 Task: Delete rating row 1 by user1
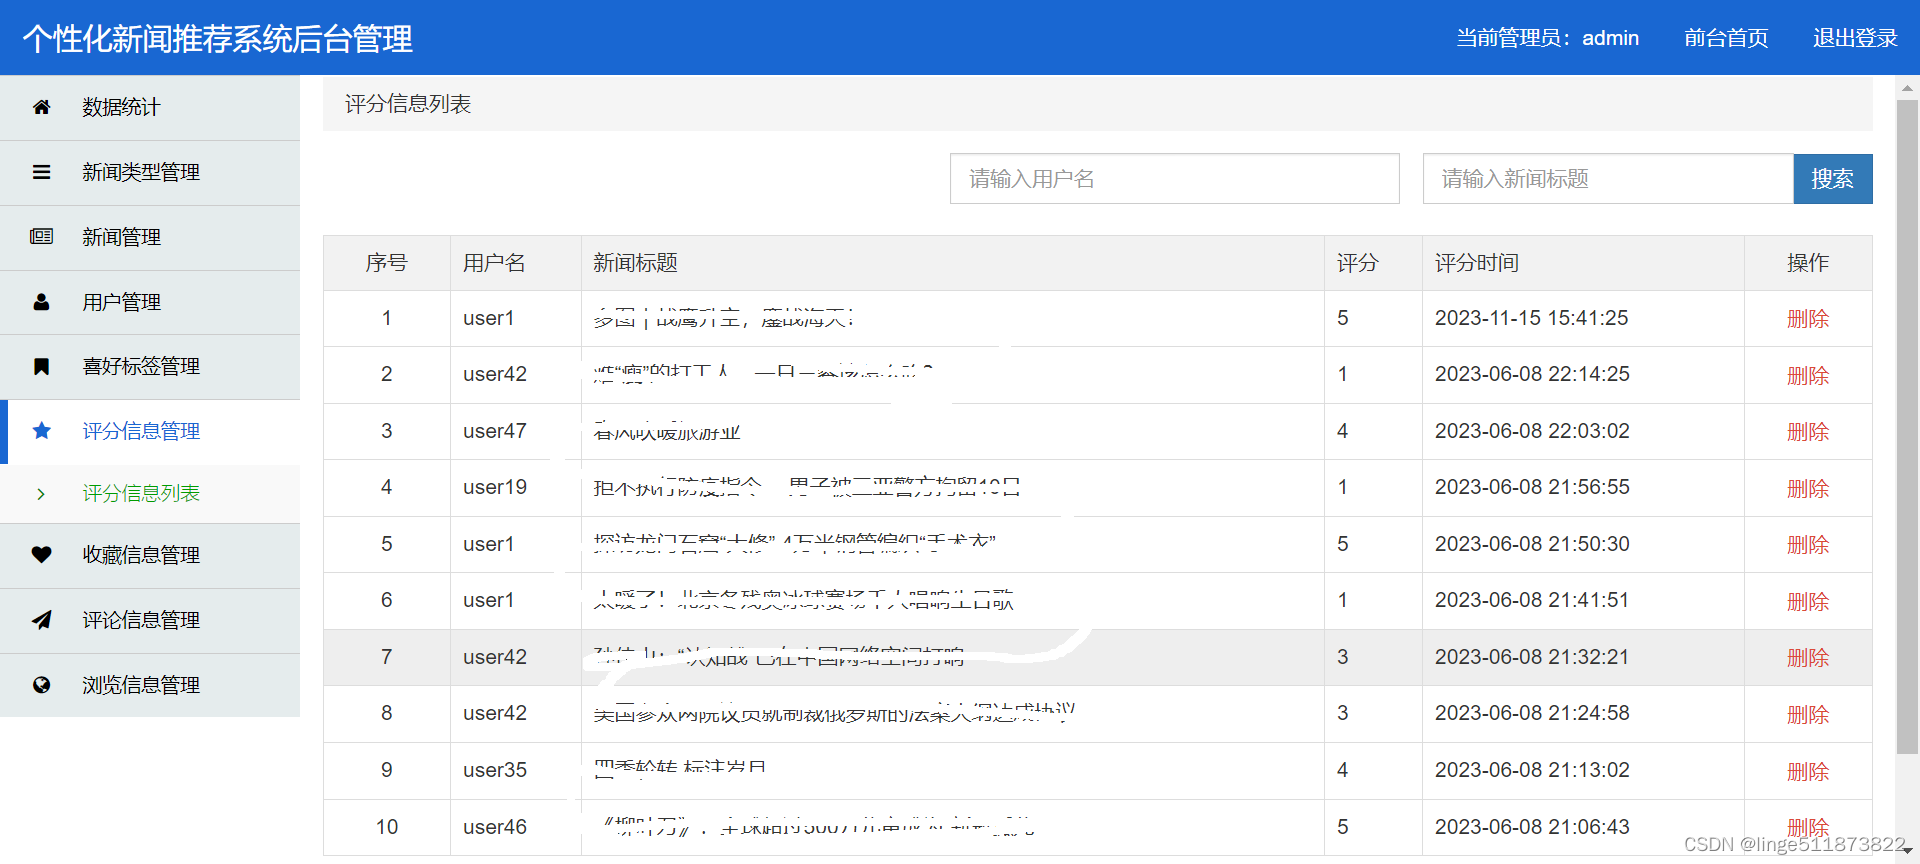[x=1807, y=319]
